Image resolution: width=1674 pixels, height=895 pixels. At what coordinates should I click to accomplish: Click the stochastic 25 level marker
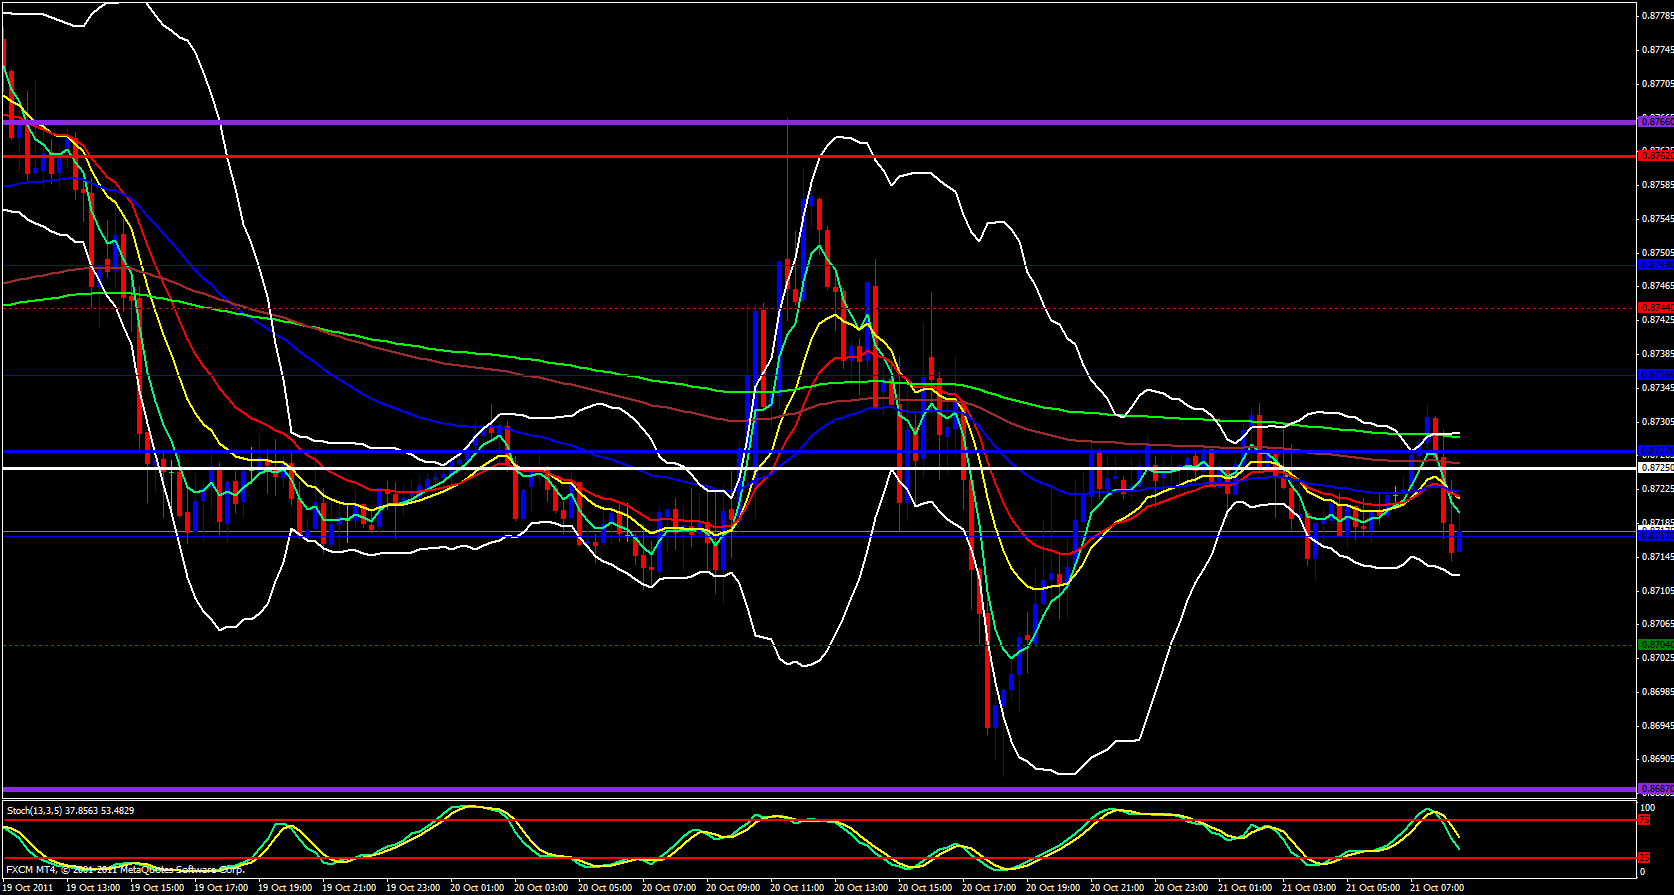(x=1643, y=858)
